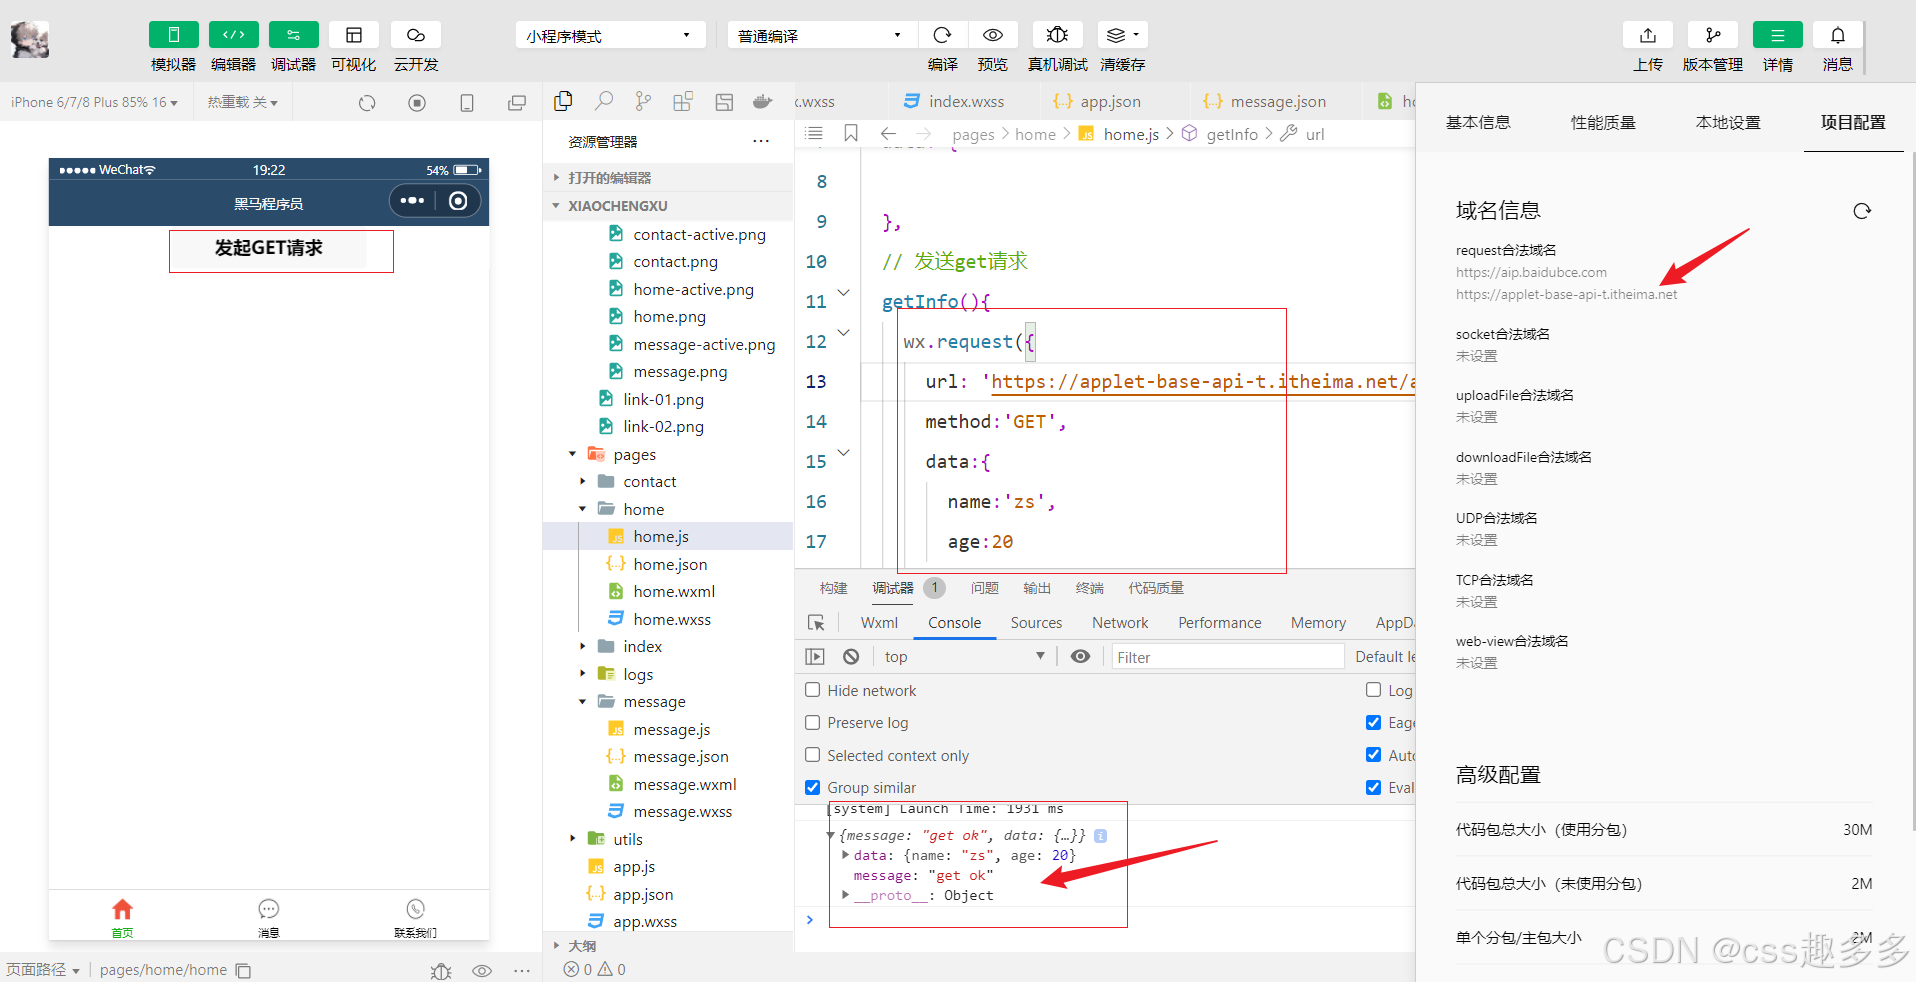This screenshot has height=982, width=1916.
Task: Open 资源管理器 more options menu
Action: pos(761,141)
